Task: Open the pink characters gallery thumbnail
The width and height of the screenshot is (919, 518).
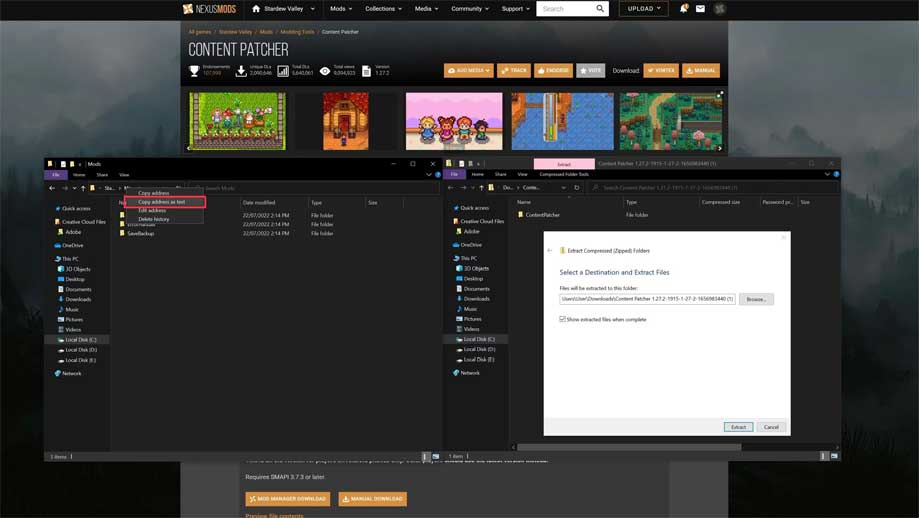Action: [x=454, y=121]
